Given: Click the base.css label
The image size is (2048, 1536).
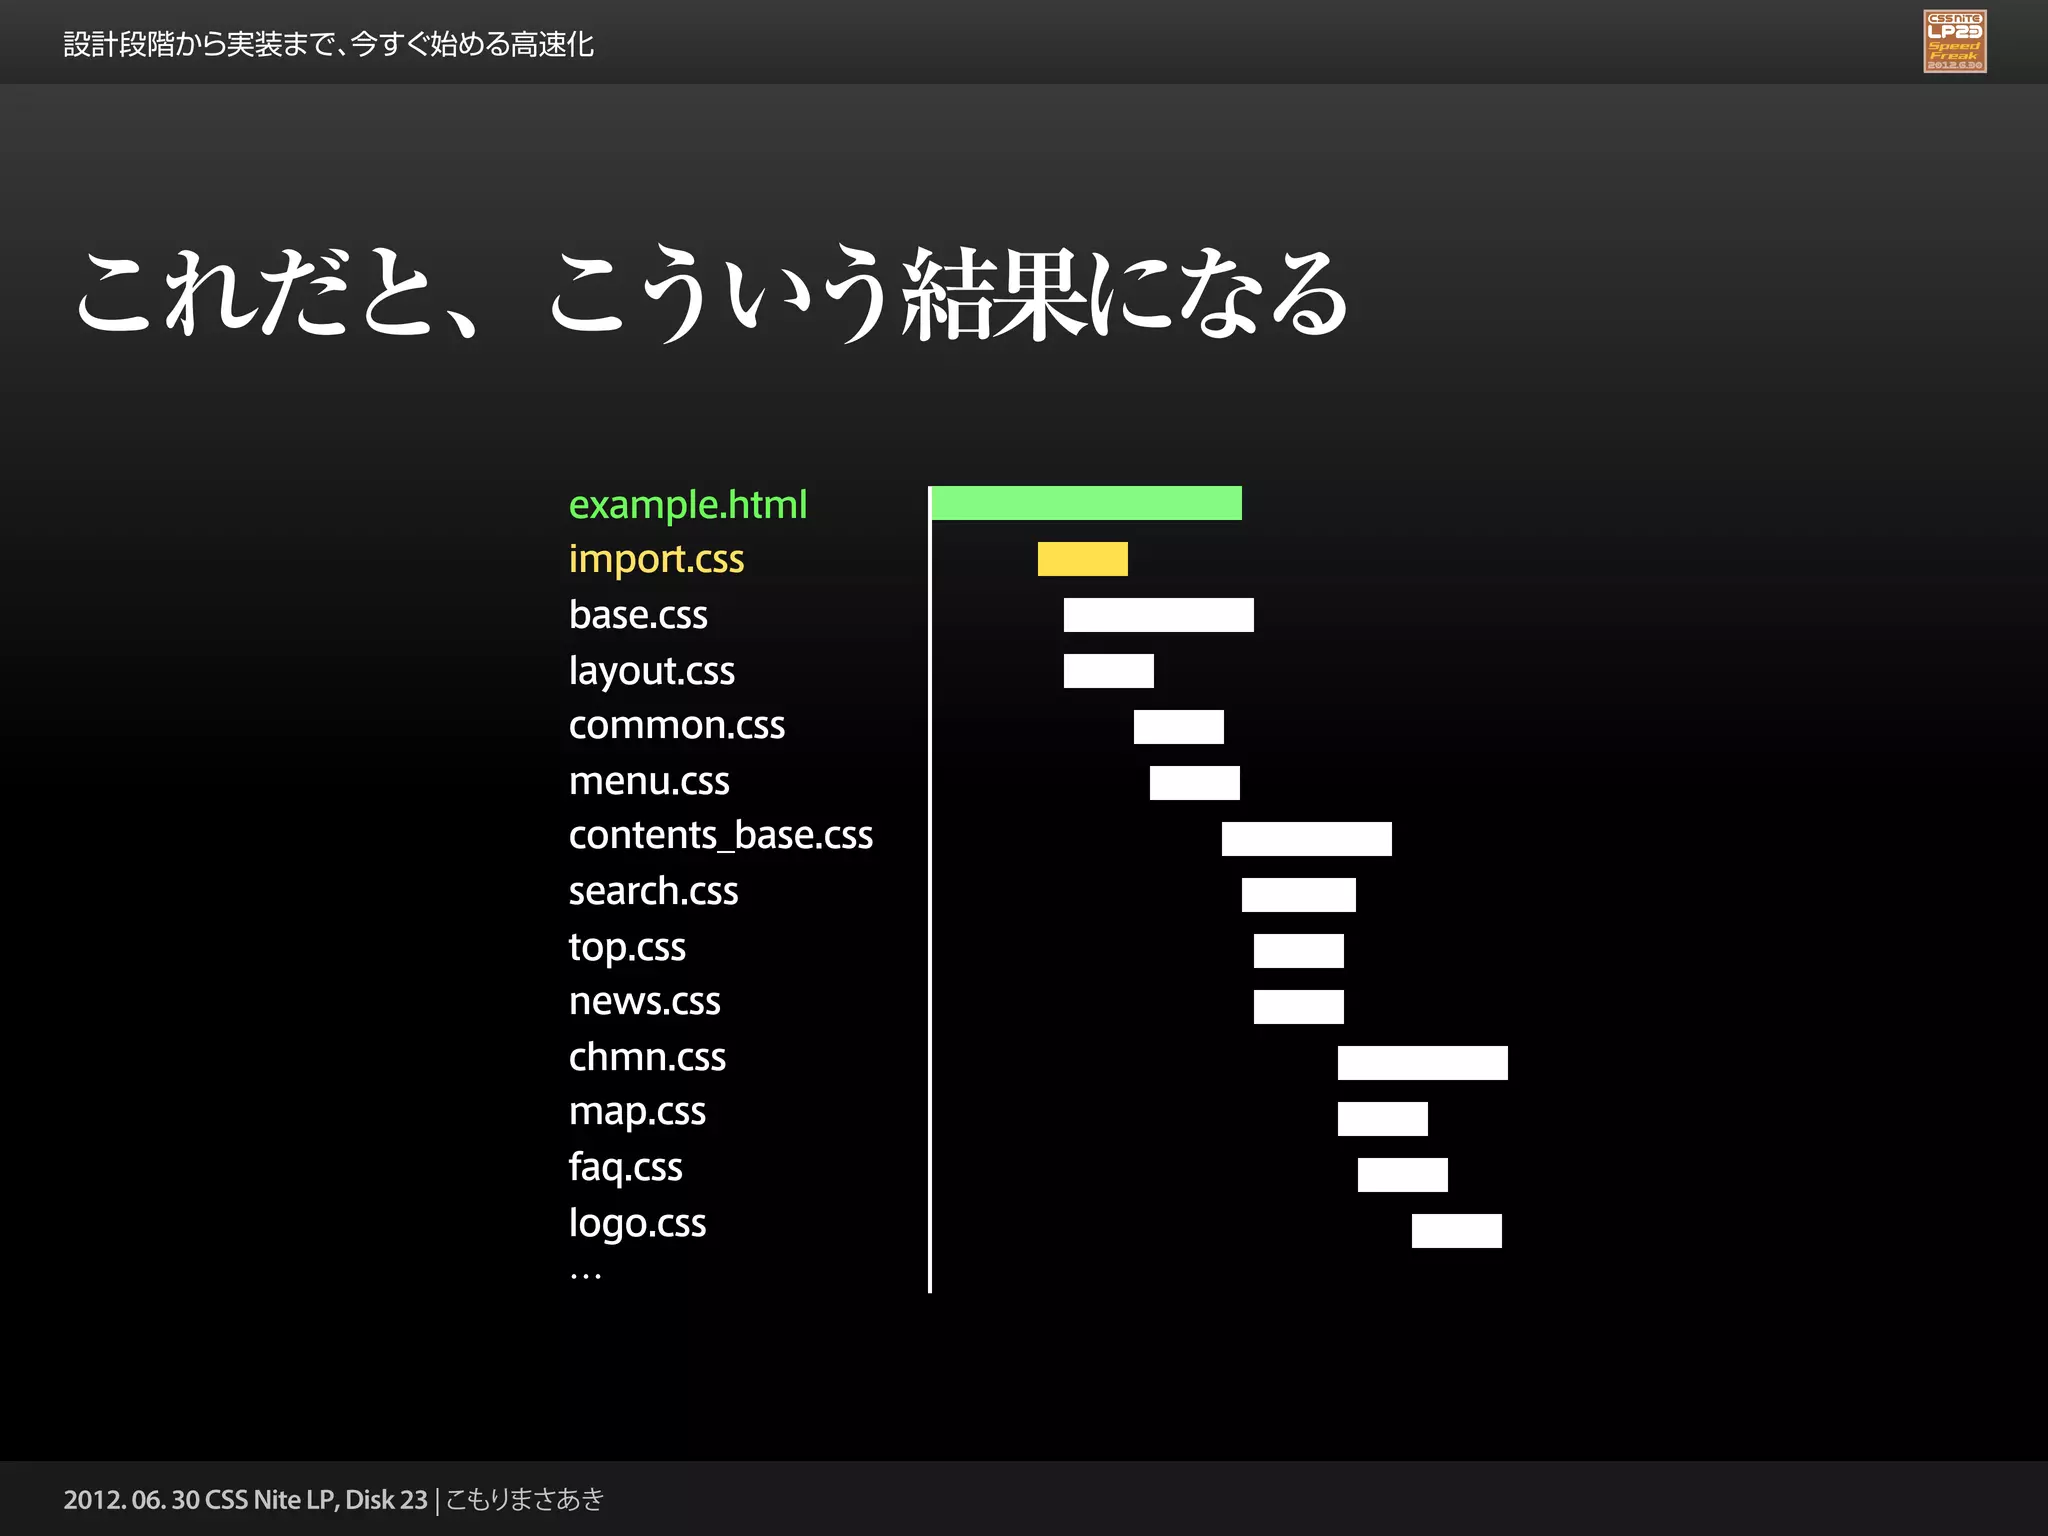Looking at the screenshot, I should tap(638, 615).
